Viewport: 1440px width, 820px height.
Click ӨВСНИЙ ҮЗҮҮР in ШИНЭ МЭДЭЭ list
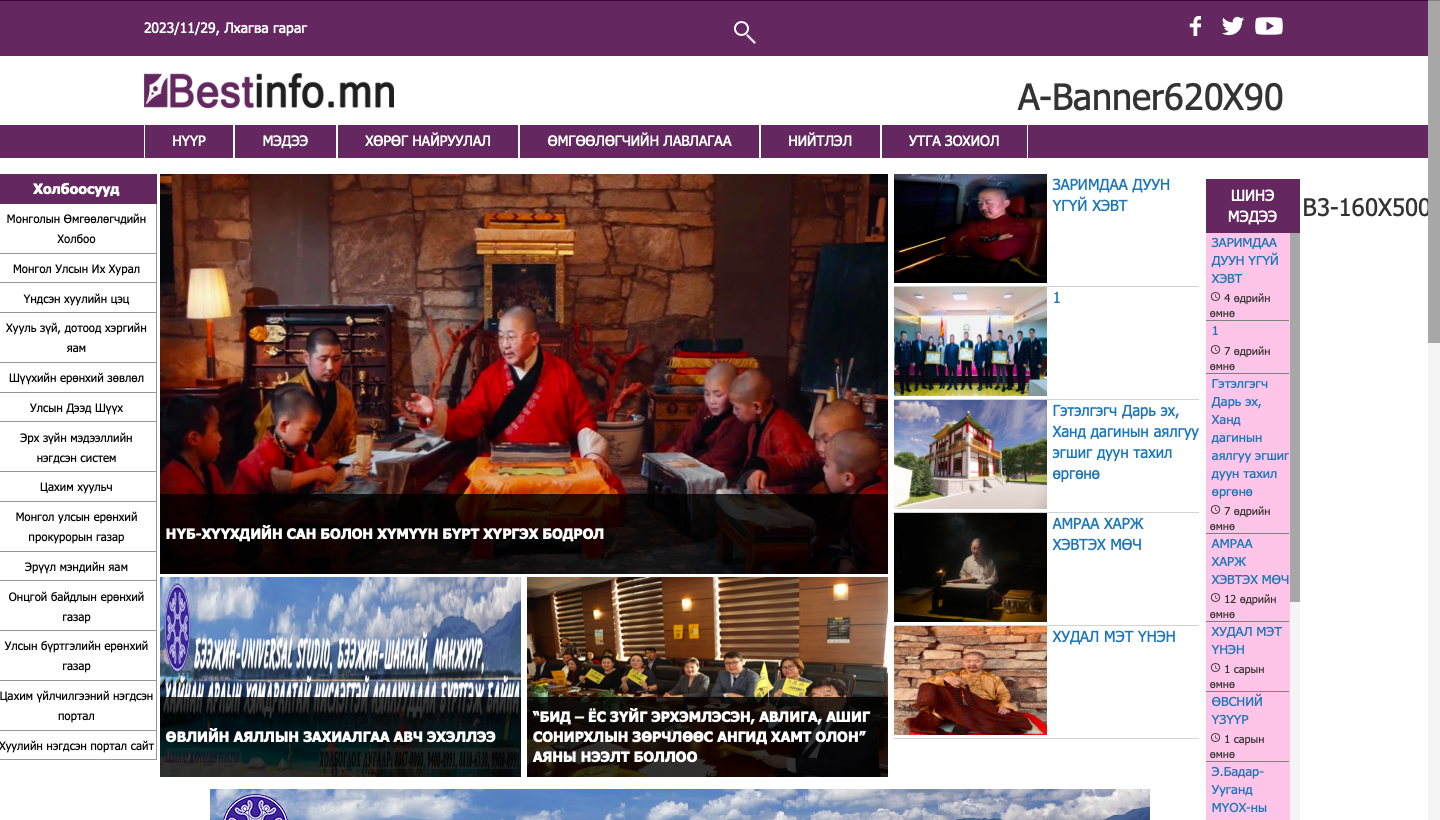click(1236, 710)
